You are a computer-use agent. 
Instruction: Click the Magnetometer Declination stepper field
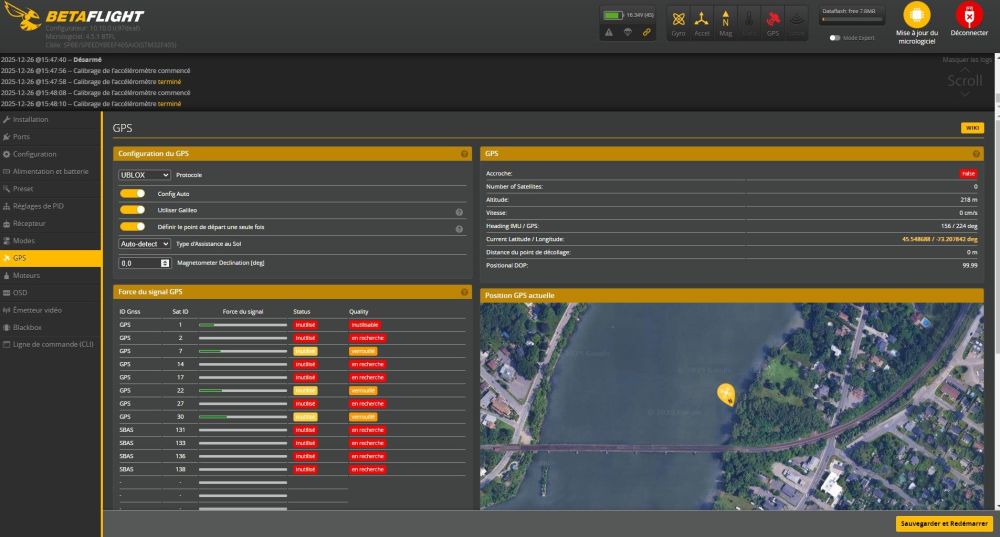tap(145, 263)
